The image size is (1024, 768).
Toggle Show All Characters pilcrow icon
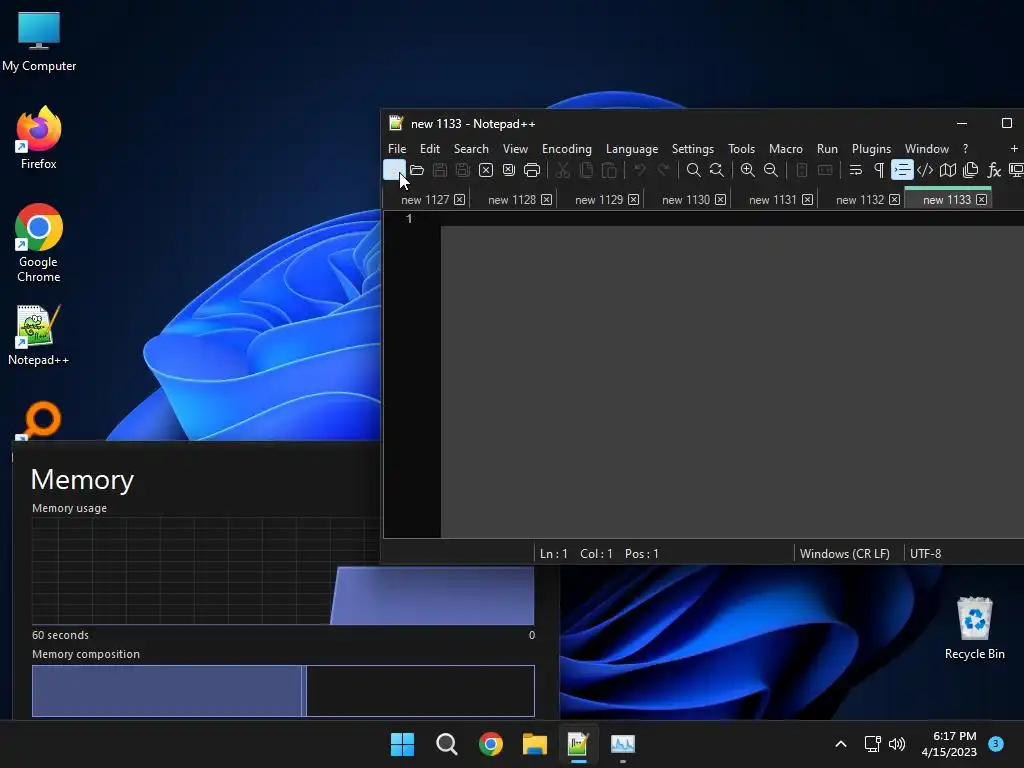879,170
